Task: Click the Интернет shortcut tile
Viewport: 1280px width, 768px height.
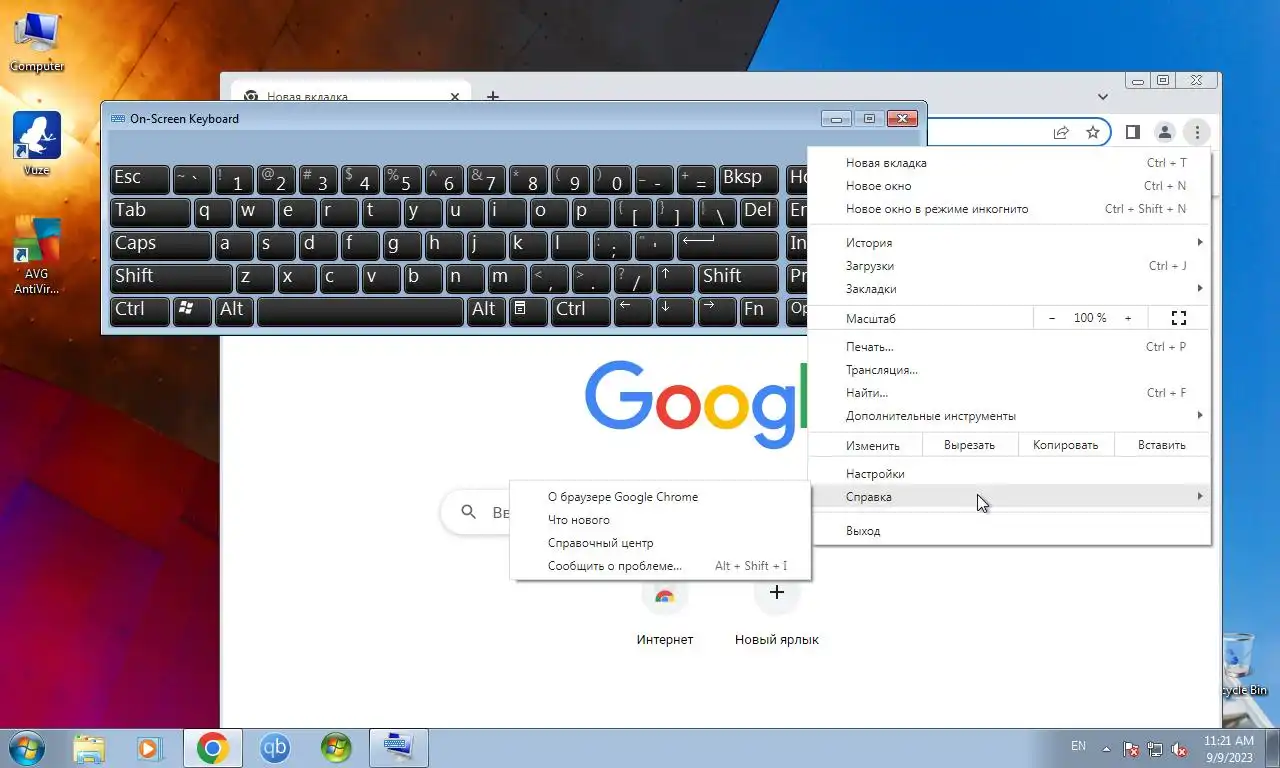Action: coord(665,612)
